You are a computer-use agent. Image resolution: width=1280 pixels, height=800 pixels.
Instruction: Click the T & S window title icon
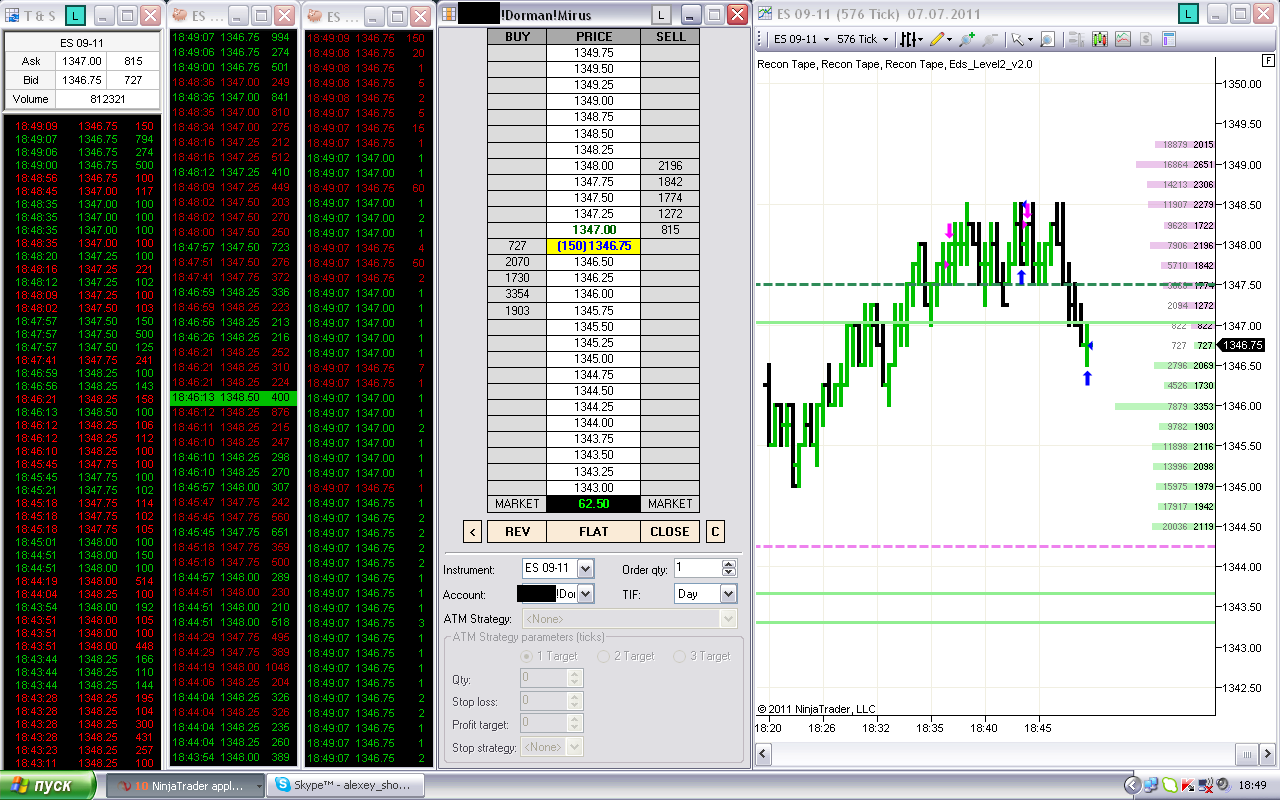(x=12, y=15)
